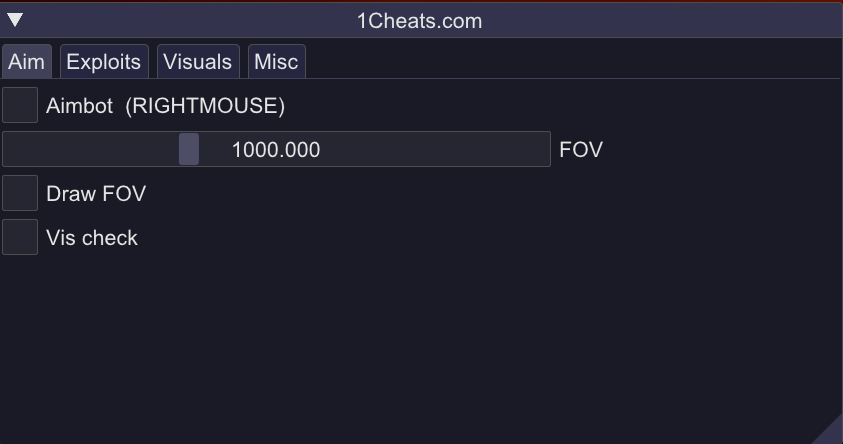Screen dimensions: 843x444
Task: Go to the Misc tab
Action: click(276, 62)
